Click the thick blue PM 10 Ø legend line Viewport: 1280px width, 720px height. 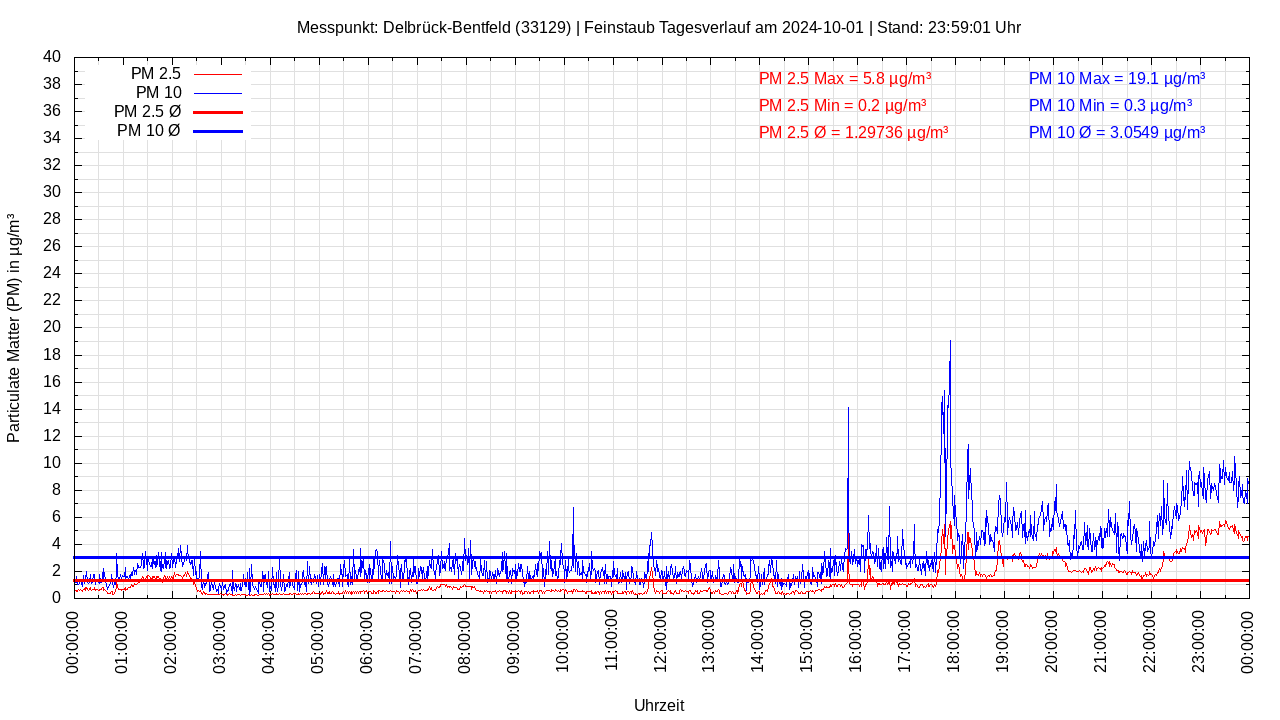pos(217,131)
